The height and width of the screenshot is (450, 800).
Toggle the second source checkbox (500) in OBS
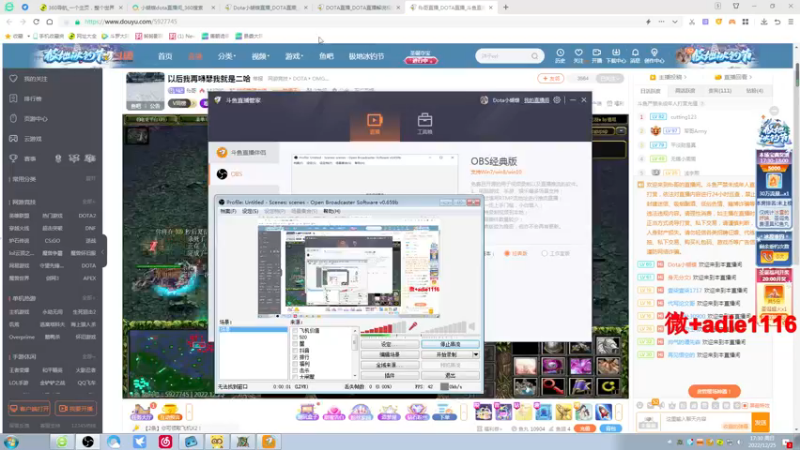click(295, 337)
